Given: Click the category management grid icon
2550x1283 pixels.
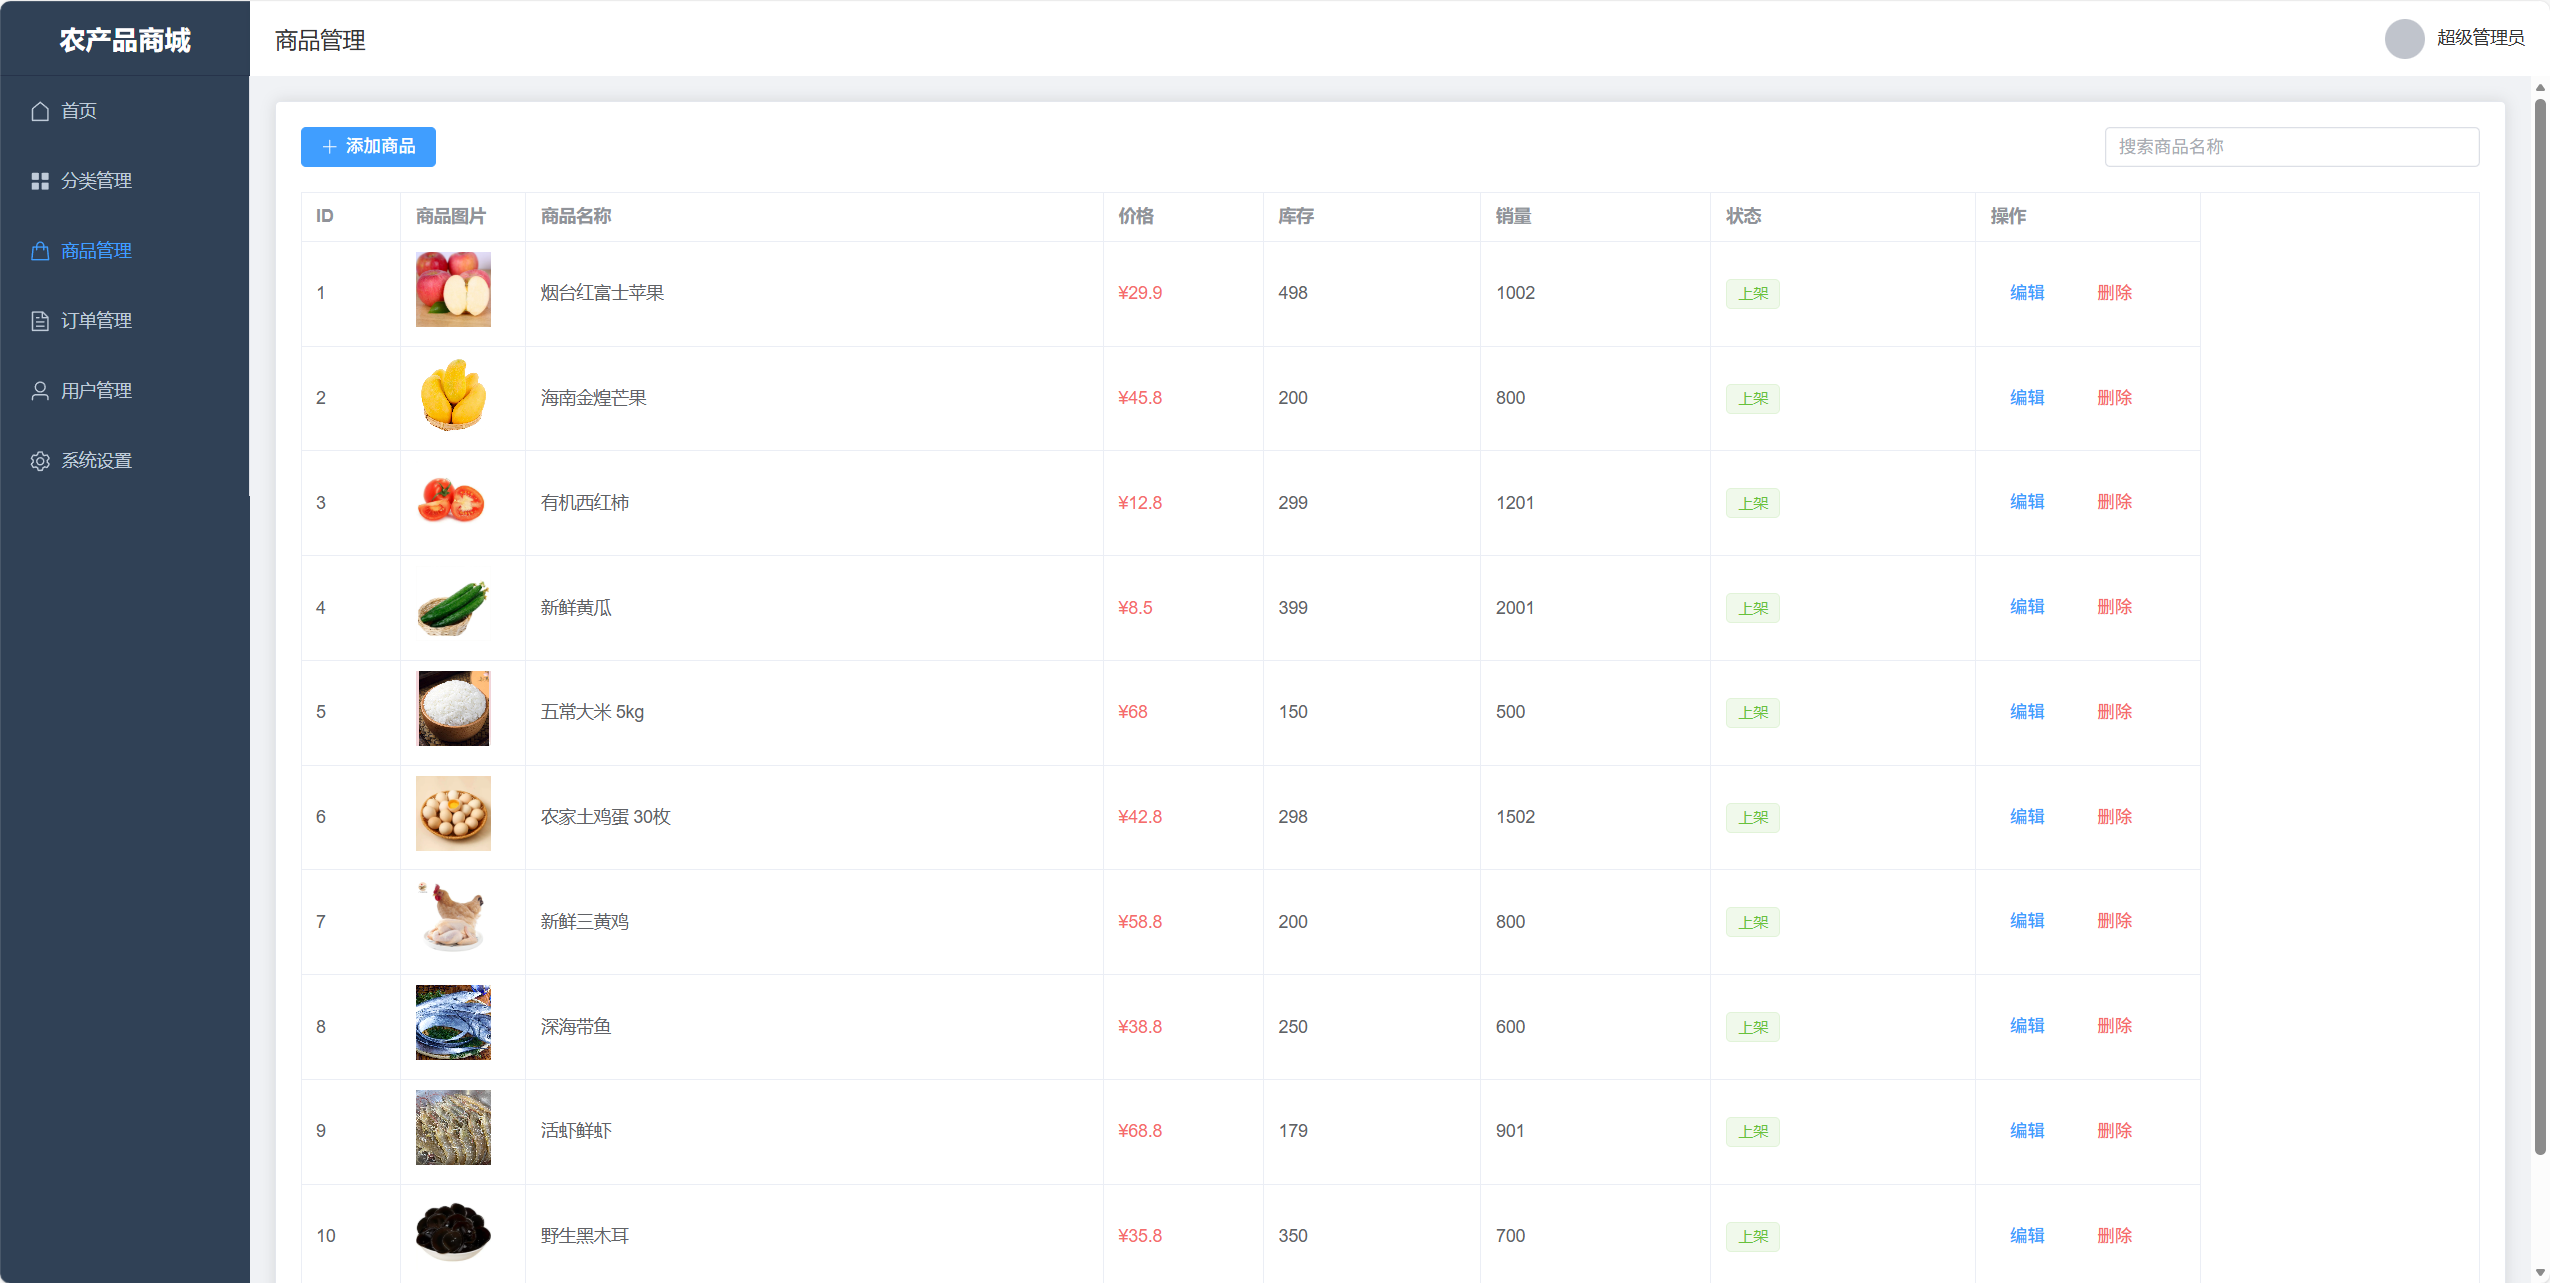Looking at the screenshot, I should 40,181.
